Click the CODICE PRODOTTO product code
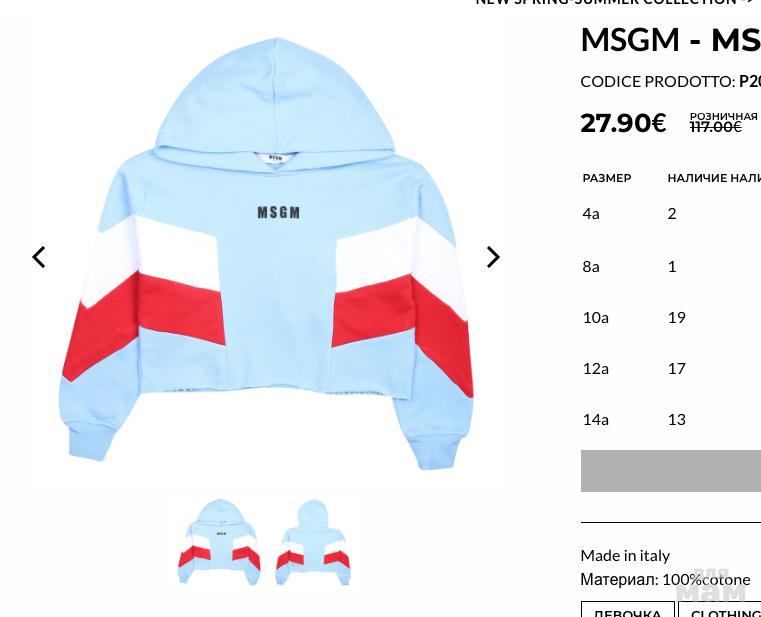Screen dimensions: 761x617 pos(671,82)
